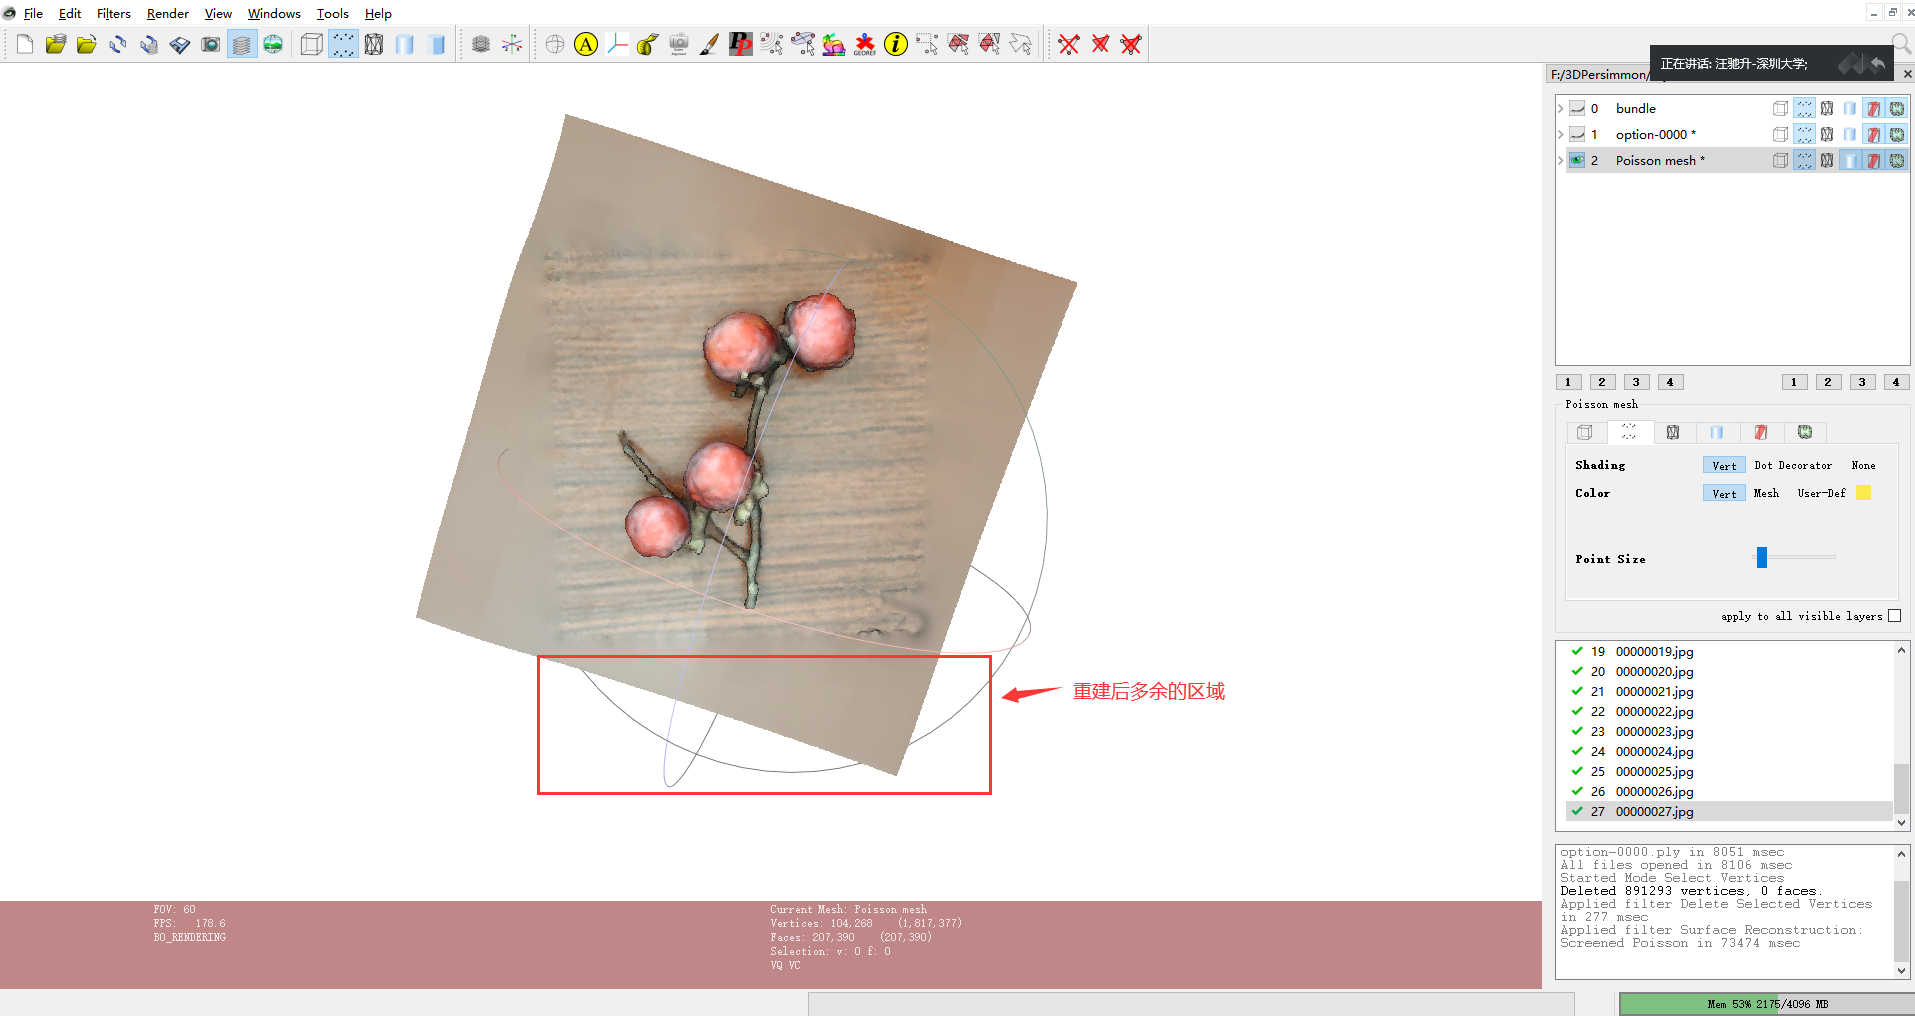Viewport: 1915px width, 1016px height.
Task: Click the log panel scrollbar up arrow
Action: tap(1901, 854)
